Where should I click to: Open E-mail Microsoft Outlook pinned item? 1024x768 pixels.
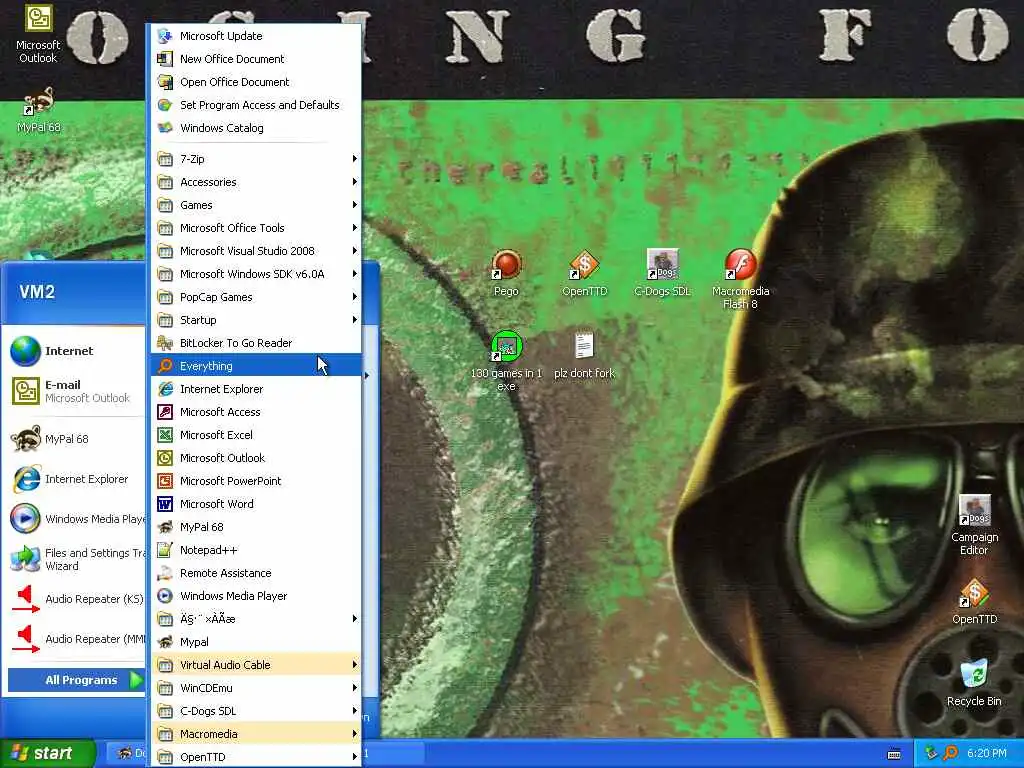pyautogui.click(x=75, y=391)
